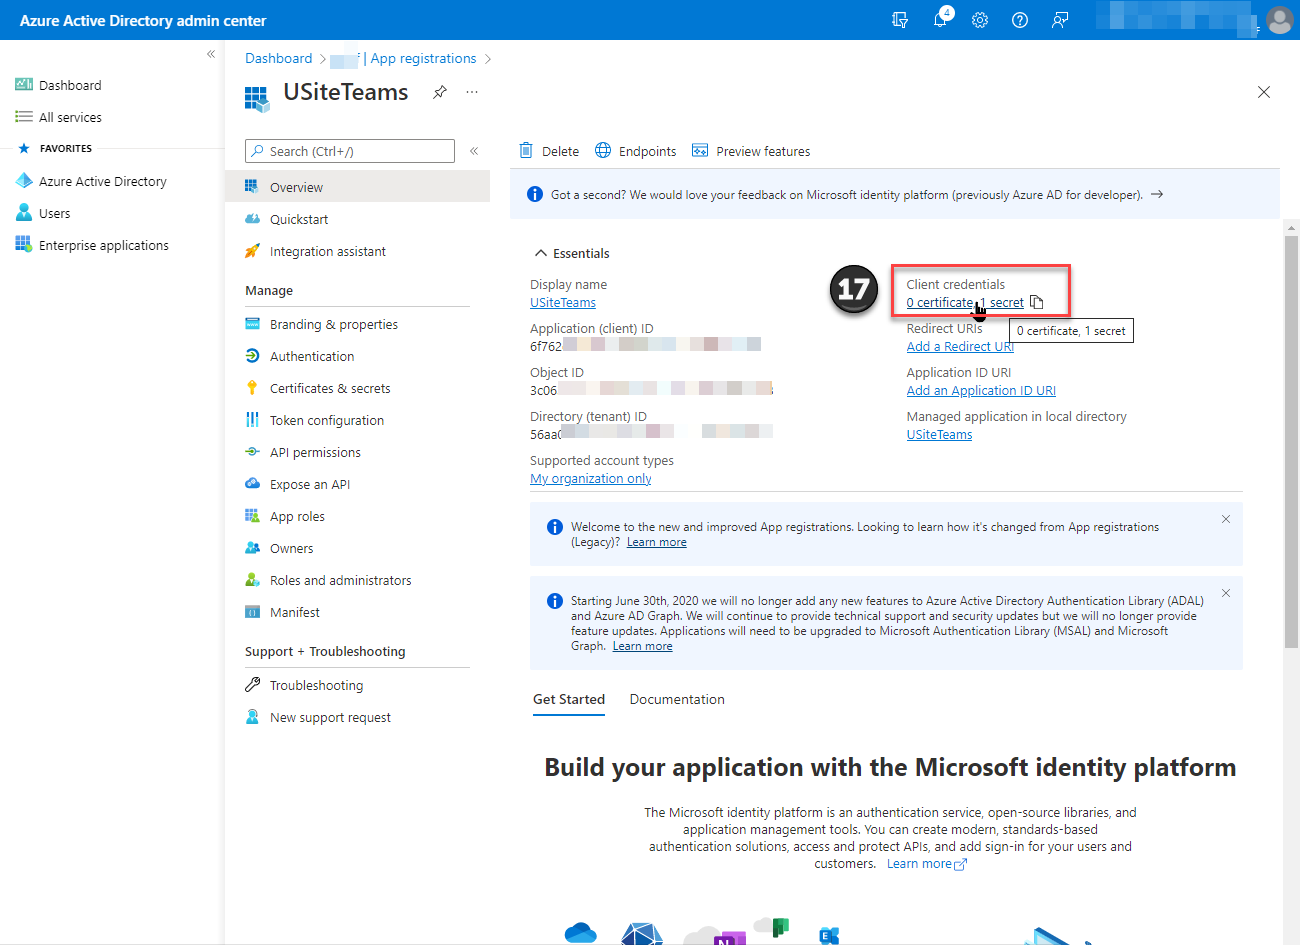Screen dimensions: 1300x945
Task: Click the Endpoints globe icon
Action: click(603, 151)
